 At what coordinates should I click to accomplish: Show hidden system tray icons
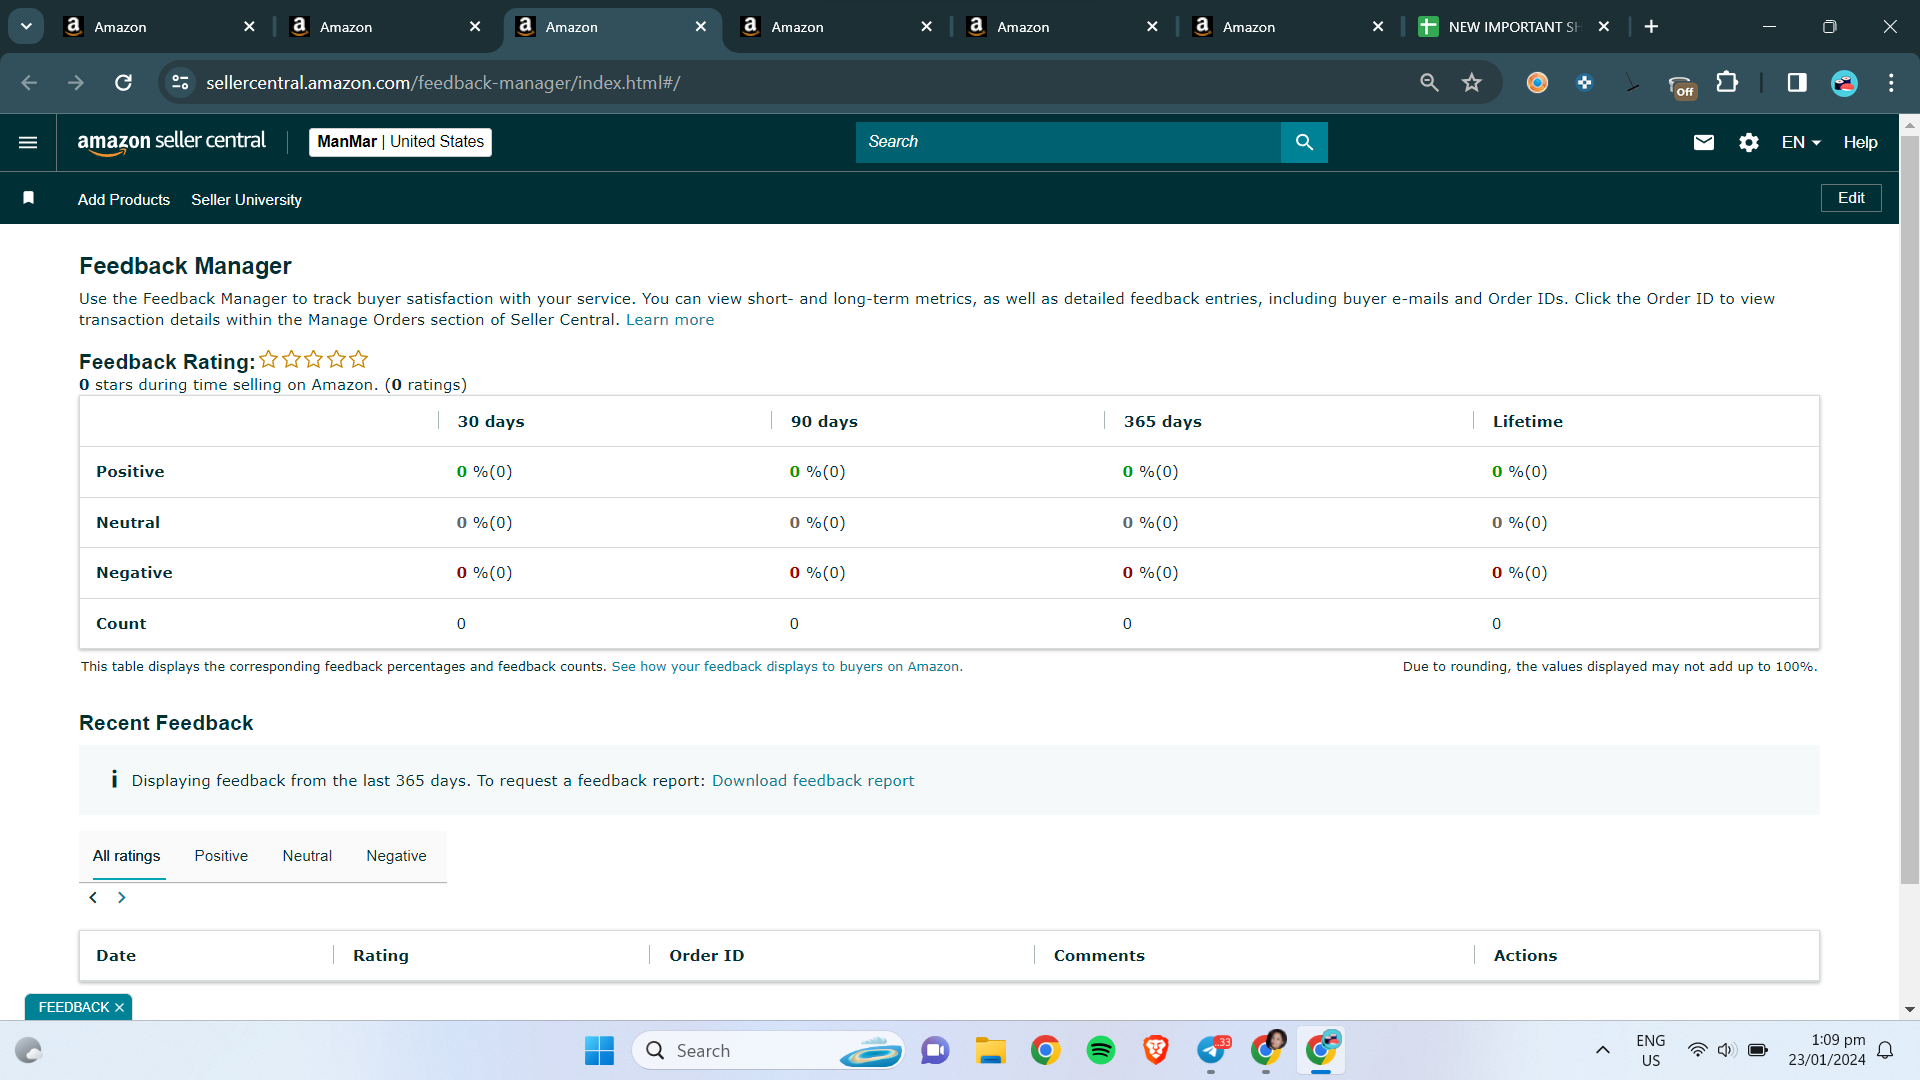tap(1603, 1050)
